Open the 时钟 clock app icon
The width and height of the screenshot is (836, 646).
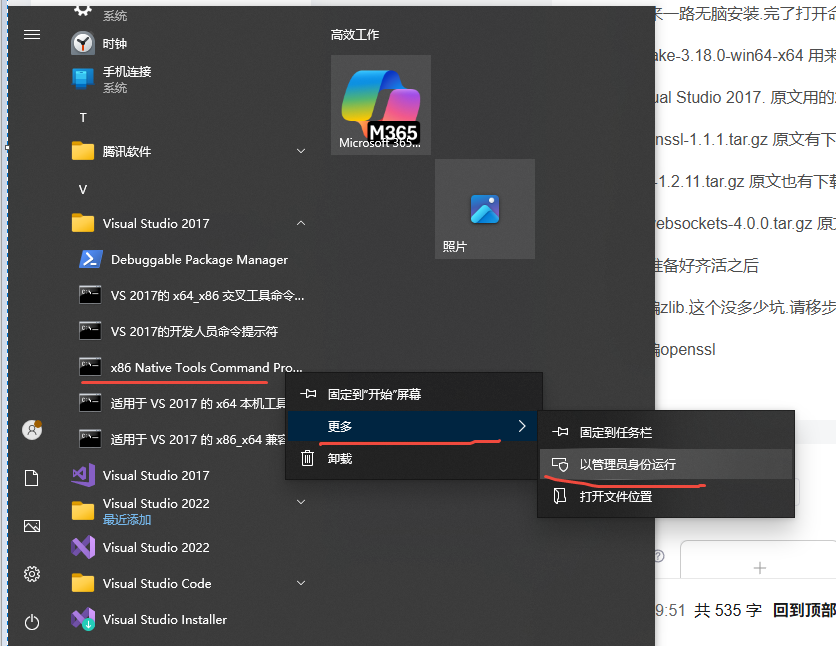[83, 43]
